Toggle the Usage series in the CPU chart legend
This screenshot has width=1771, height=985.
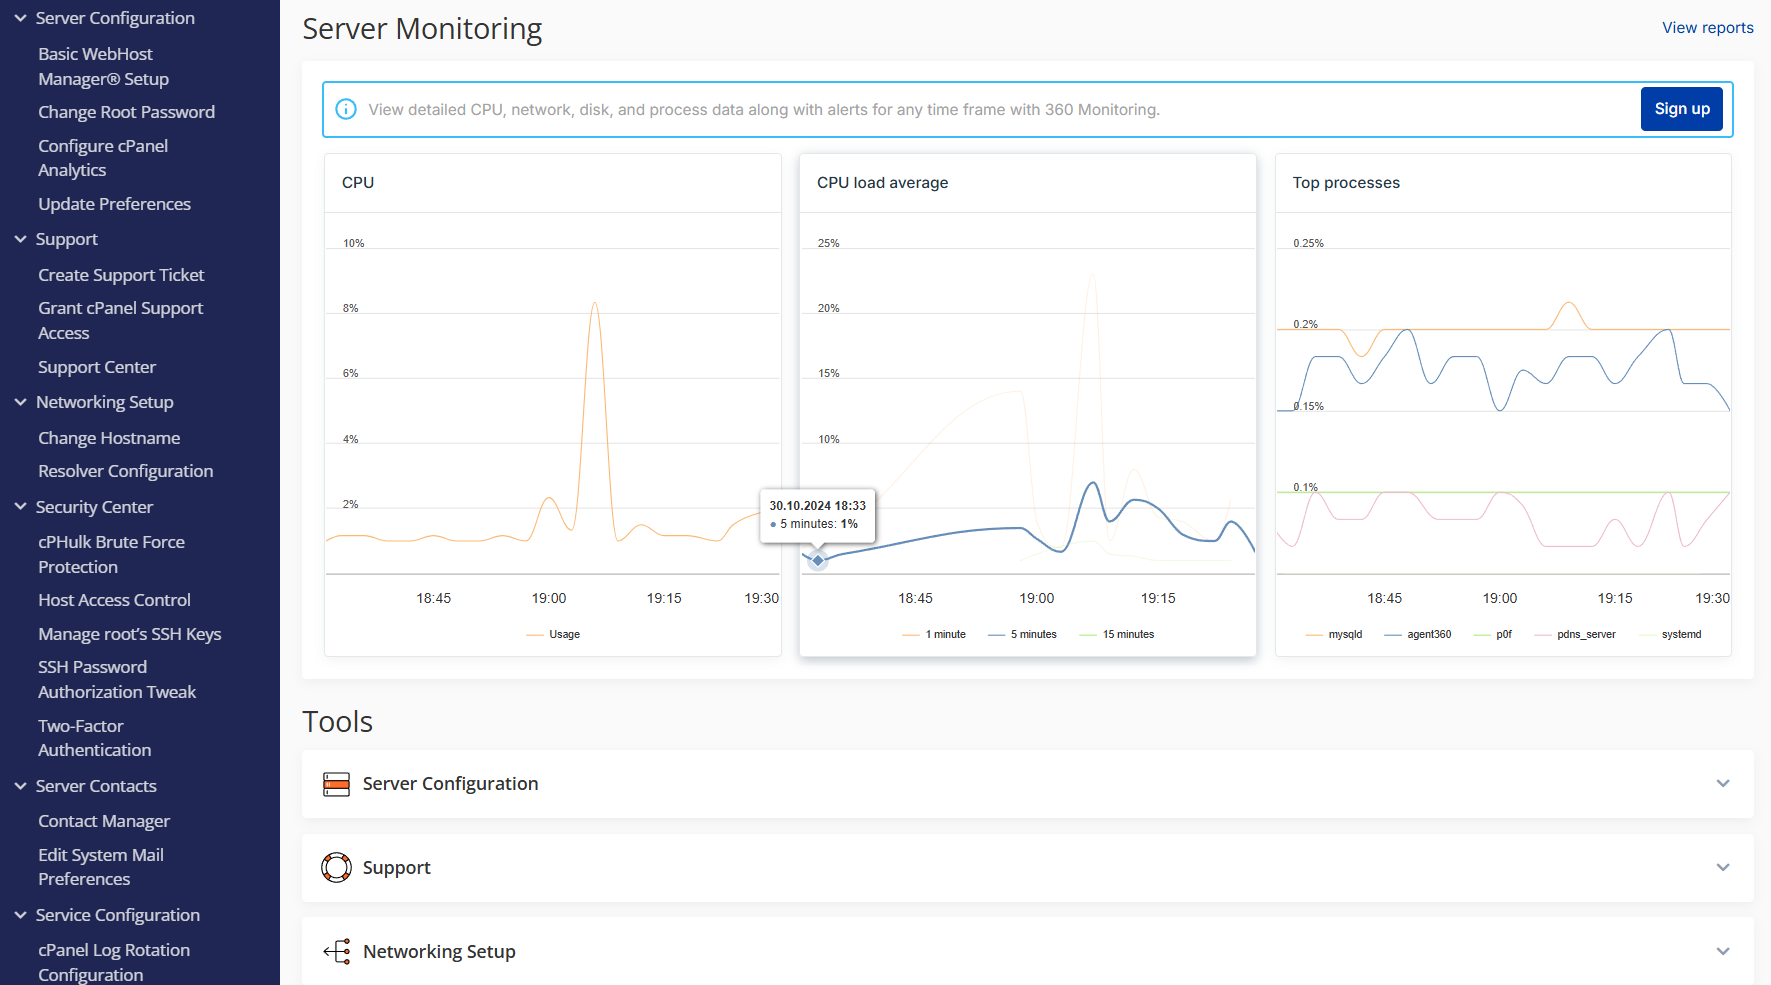pyautogui.click(x=553, y=633)
